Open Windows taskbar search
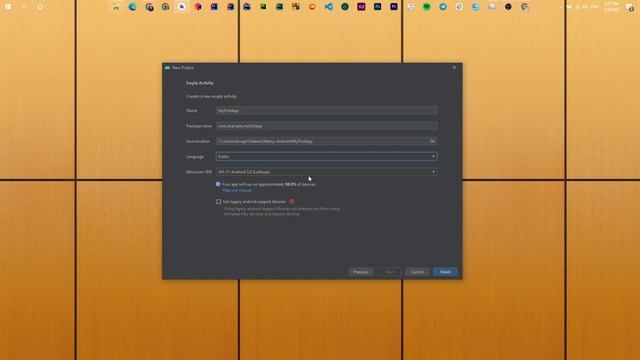 click(x=24, y=7)
